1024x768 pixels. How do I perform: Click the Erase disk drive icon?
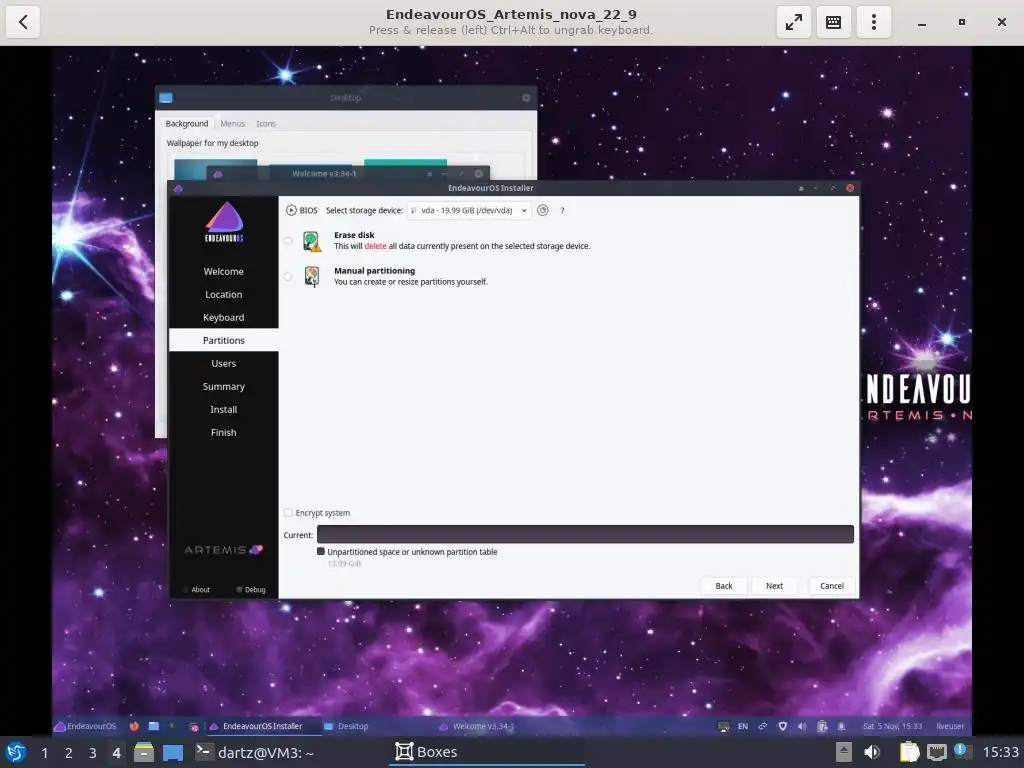(312, 241)
